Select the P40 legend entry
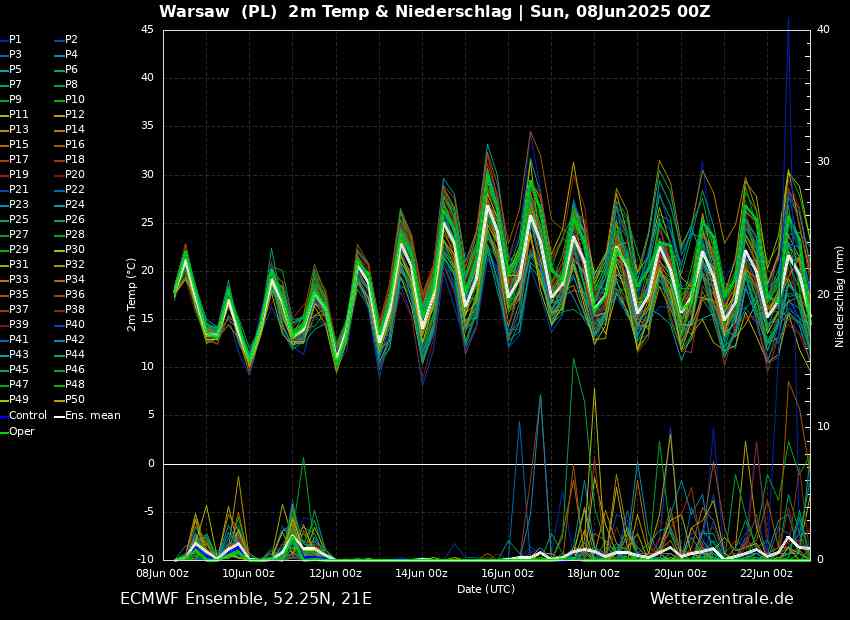Screen dimensions: 850x620 click(x=70, y=325)
